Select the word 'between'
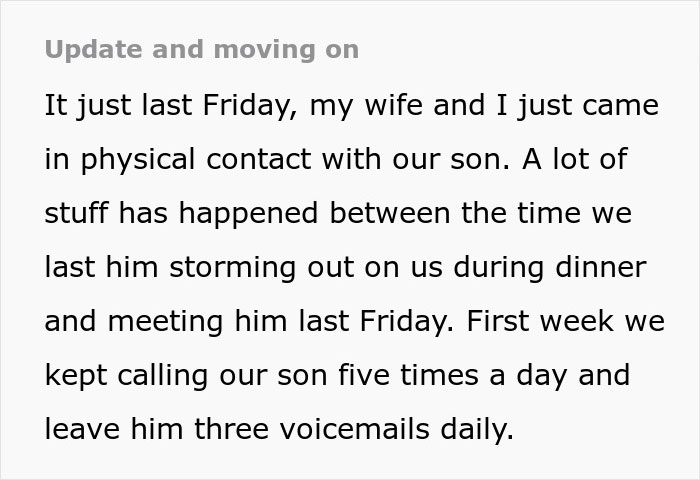Viewport: 700px width, 480px height. [x=408, y=214]
